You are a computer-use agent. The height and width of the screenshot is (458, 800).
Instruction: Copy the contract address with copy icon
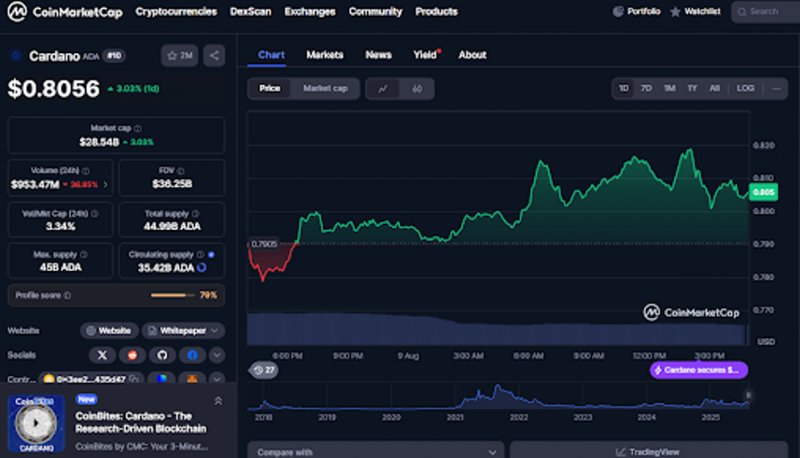134,379
